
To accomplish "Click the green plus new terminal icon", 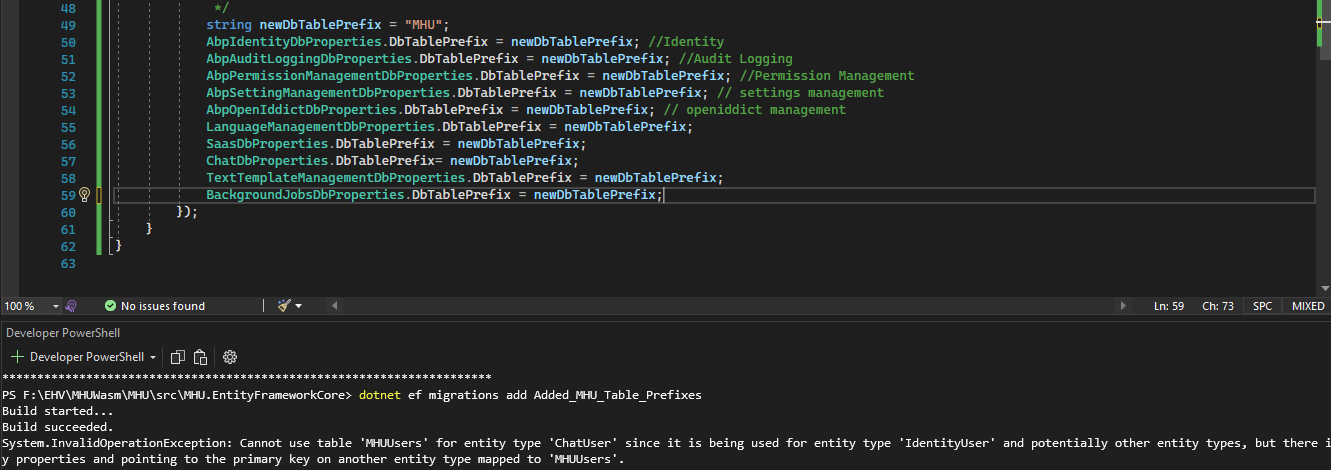I will (x=17, y=357).
